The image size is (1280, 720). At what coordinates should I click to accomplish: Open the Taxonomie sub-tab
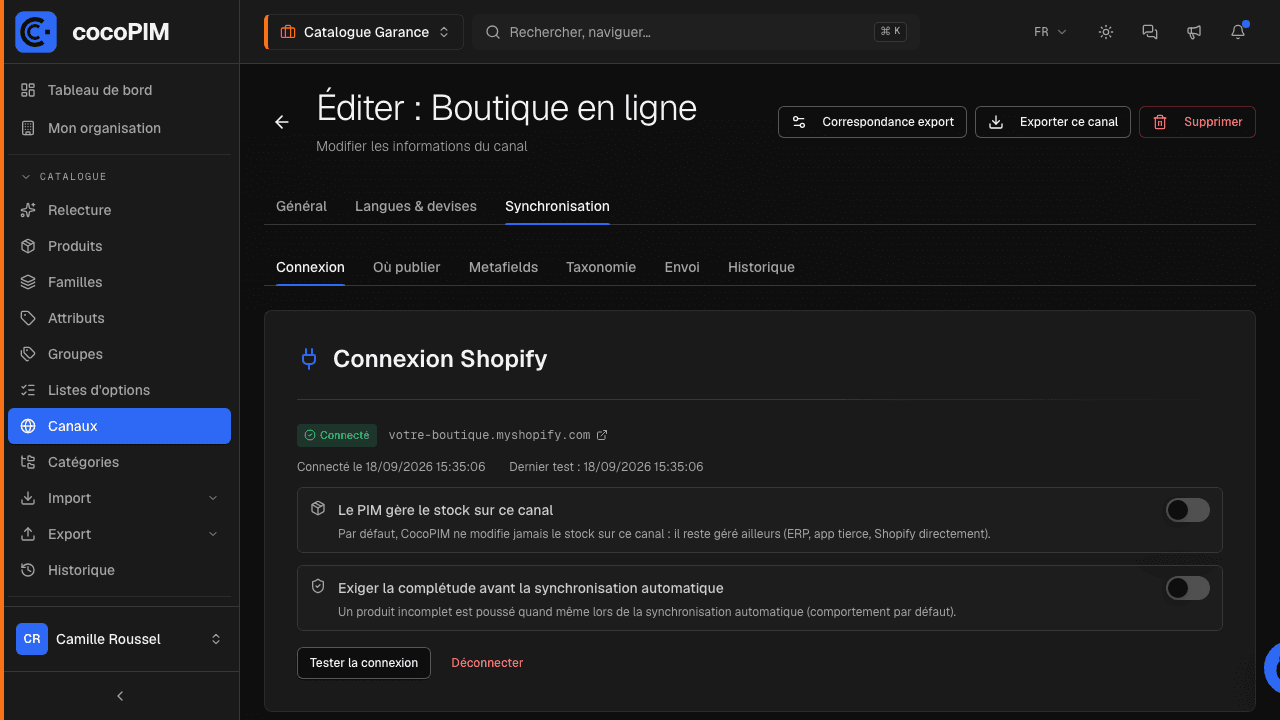(x=601, y=267)
